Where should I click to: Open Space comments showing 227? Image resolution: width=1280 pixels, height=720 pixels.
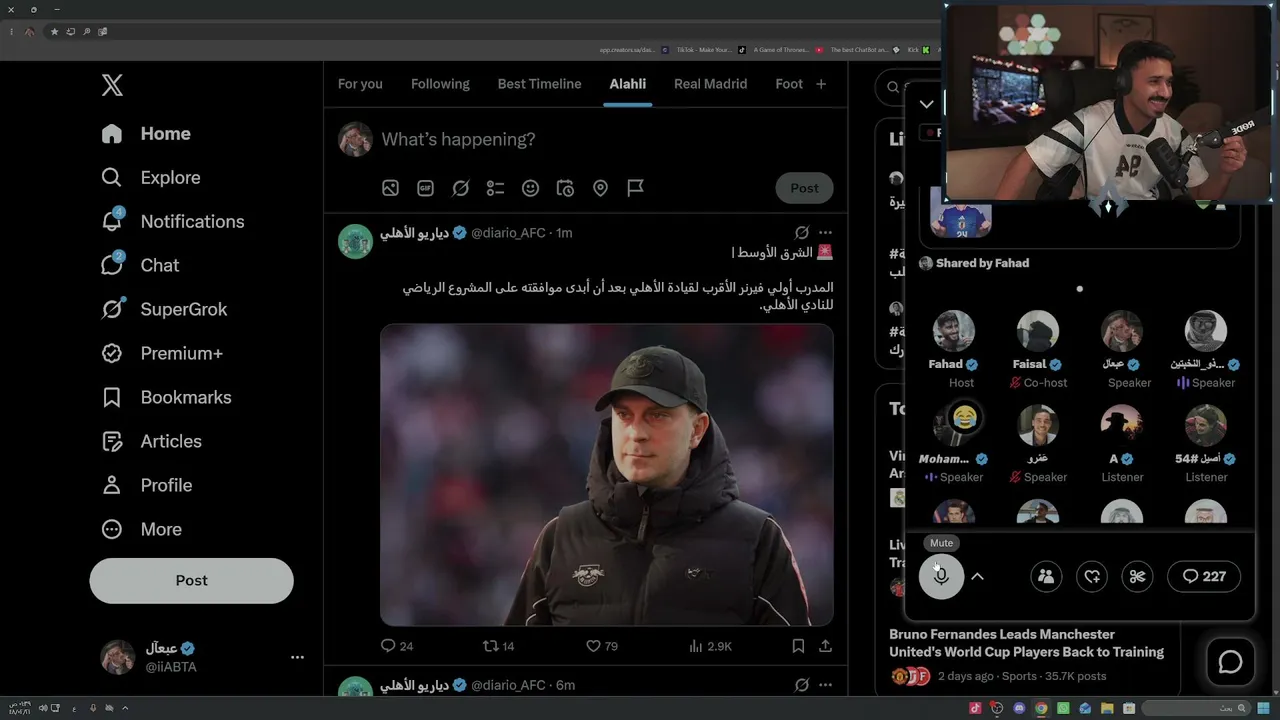pos(1204,576)
